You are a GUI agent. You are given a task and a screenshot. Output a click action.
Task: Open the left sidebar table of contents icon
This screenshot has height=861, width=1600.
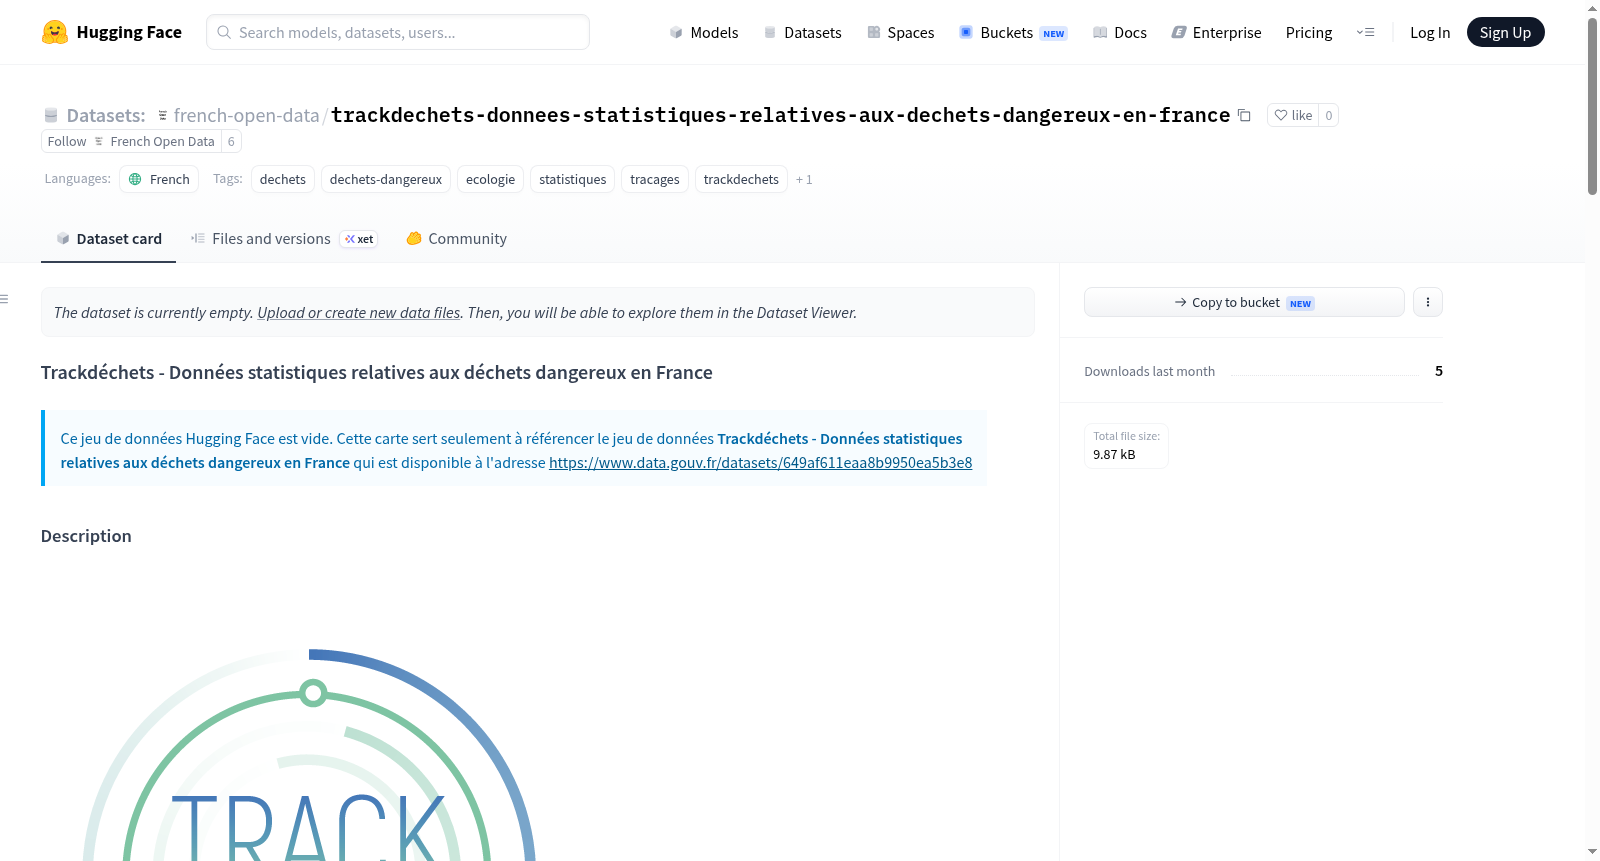tap(4, 299)
